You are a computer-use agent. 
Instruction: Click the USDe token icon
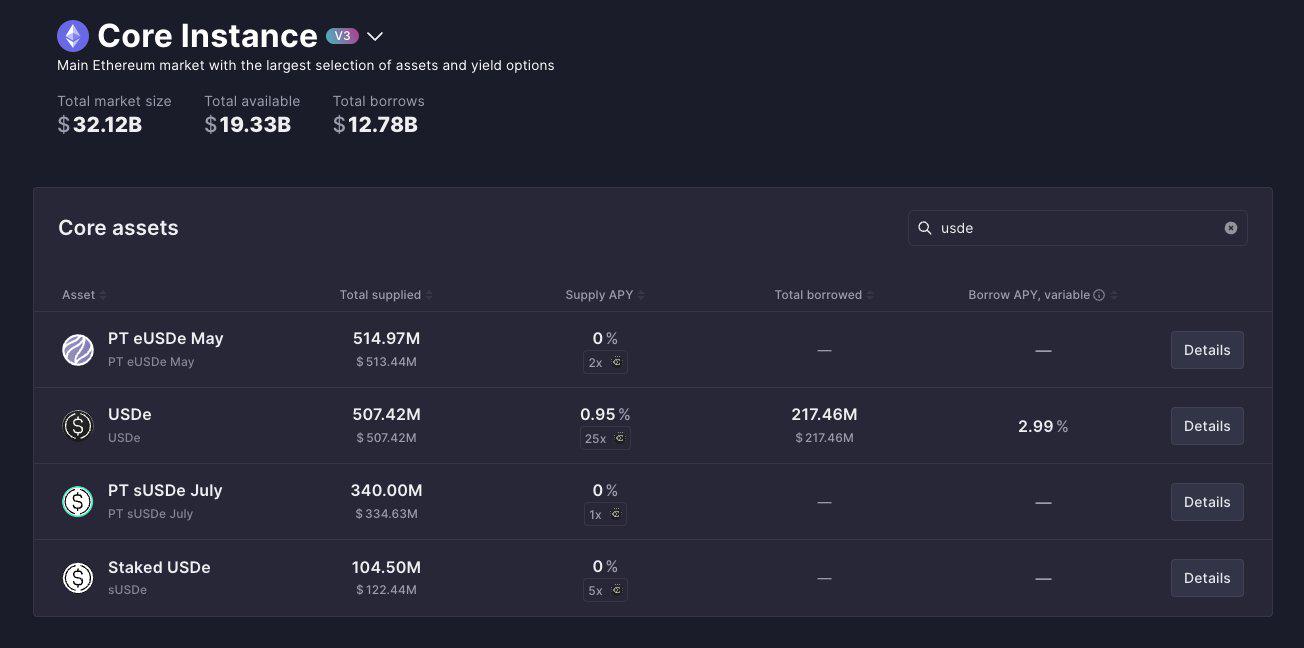tap(78, 426)
